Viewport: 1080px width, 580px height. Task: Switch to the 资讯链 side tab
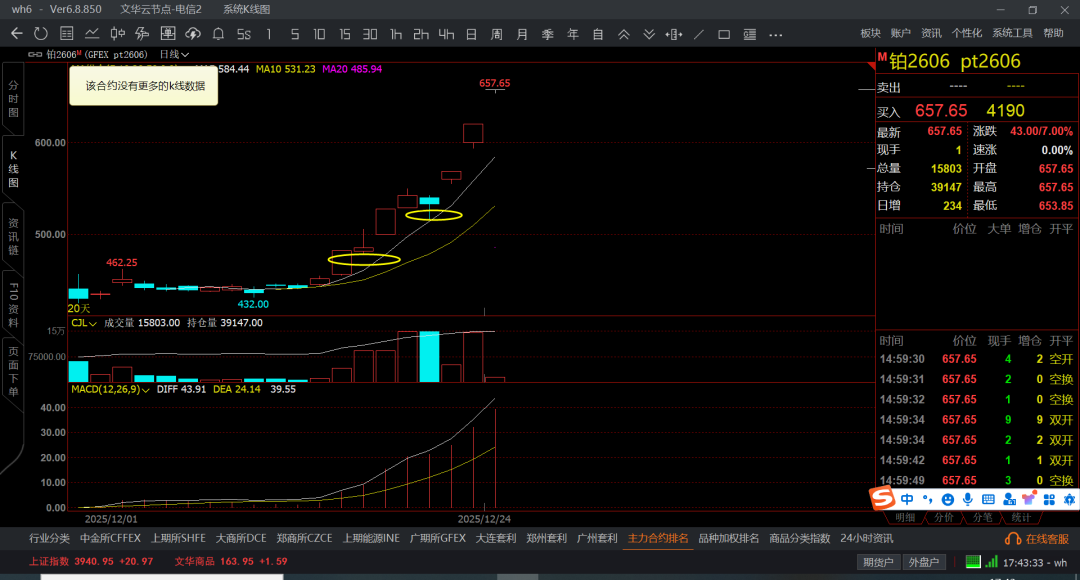(x=13, y=236)
